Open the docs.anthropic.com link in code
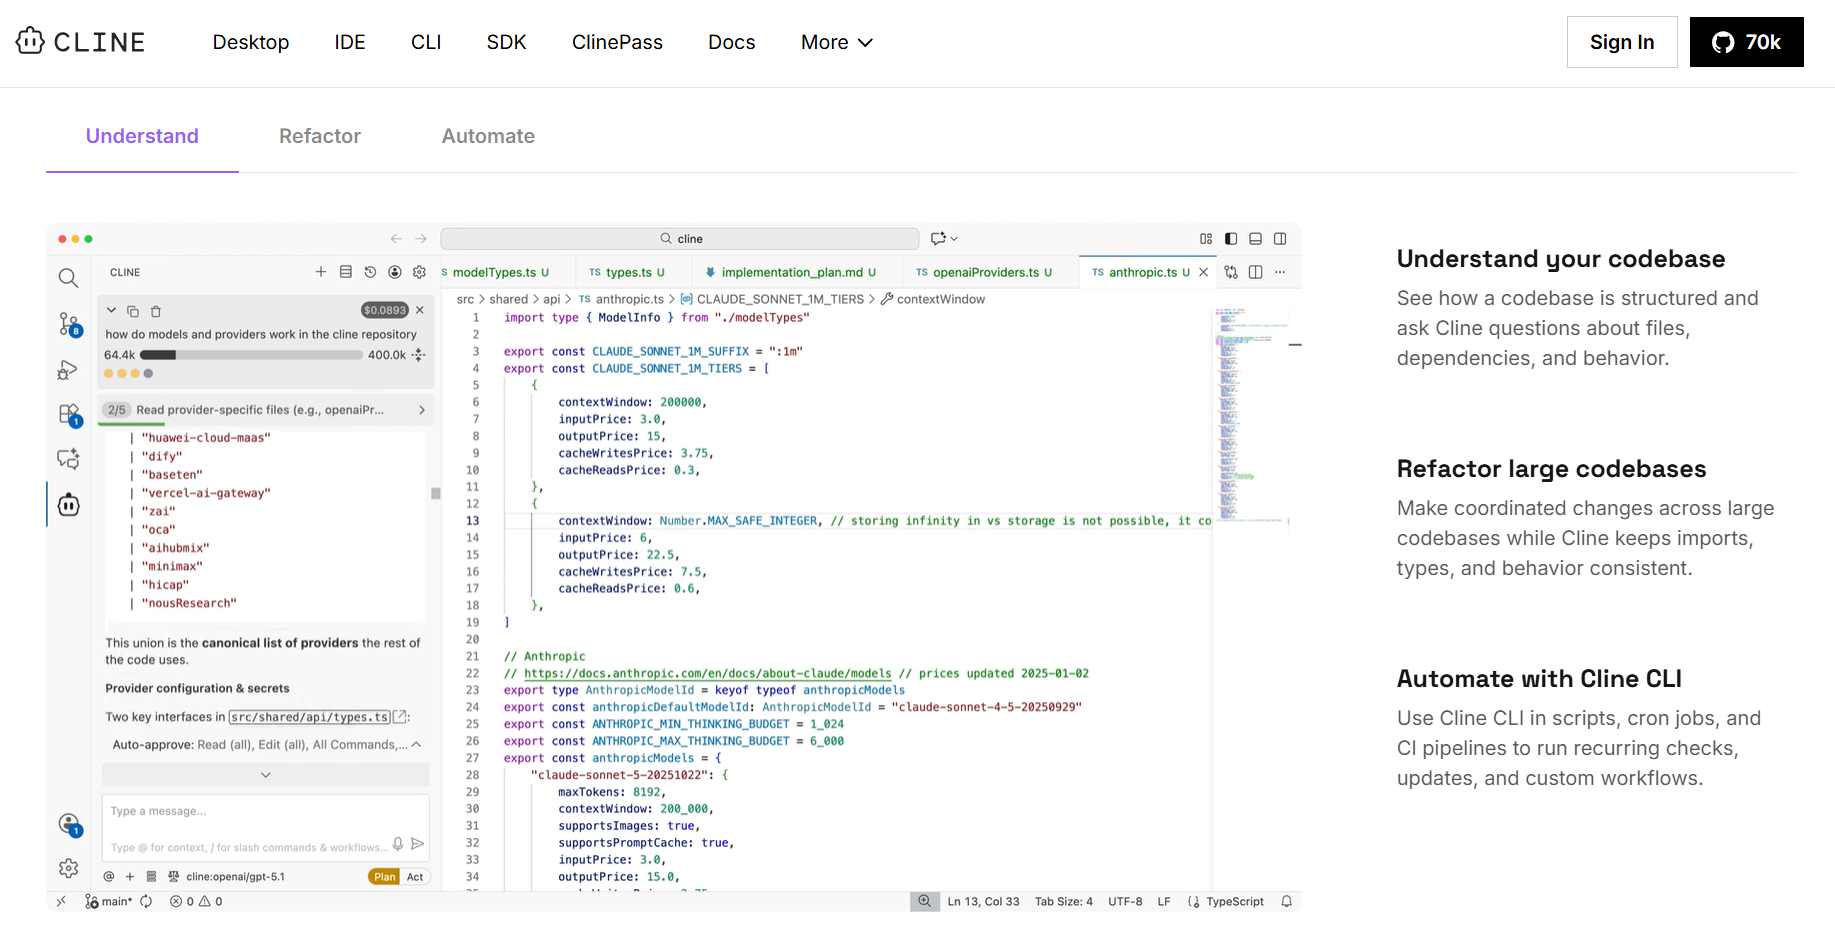The image size is (1835, 932). (707, 674)
